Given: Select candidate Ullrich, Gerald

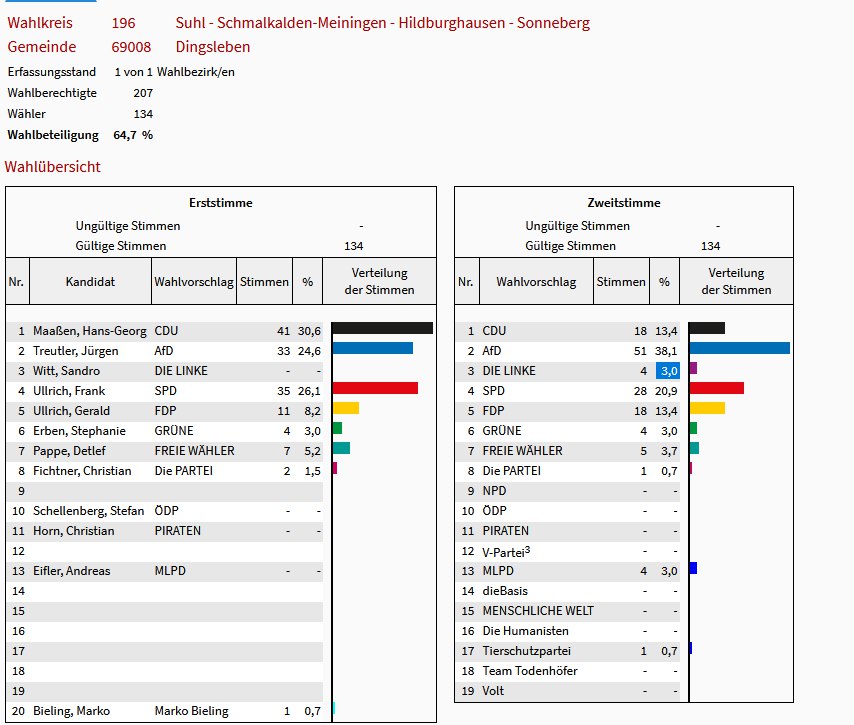Looking at the screenshot, I should [71, 411].
